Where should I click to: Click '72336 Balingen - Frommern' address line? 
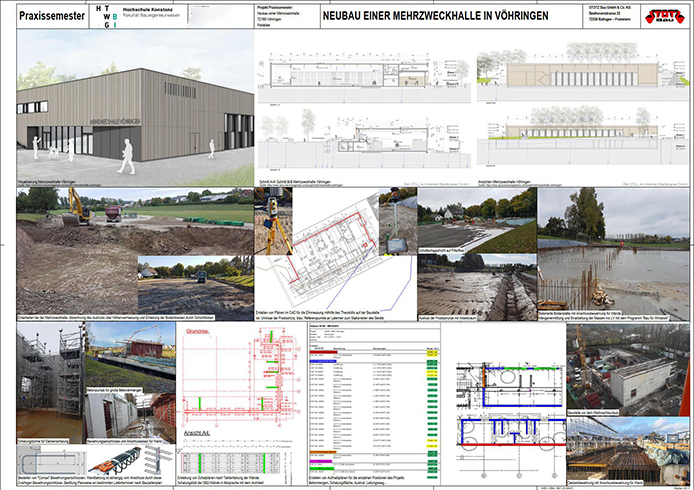pos(609,19)
